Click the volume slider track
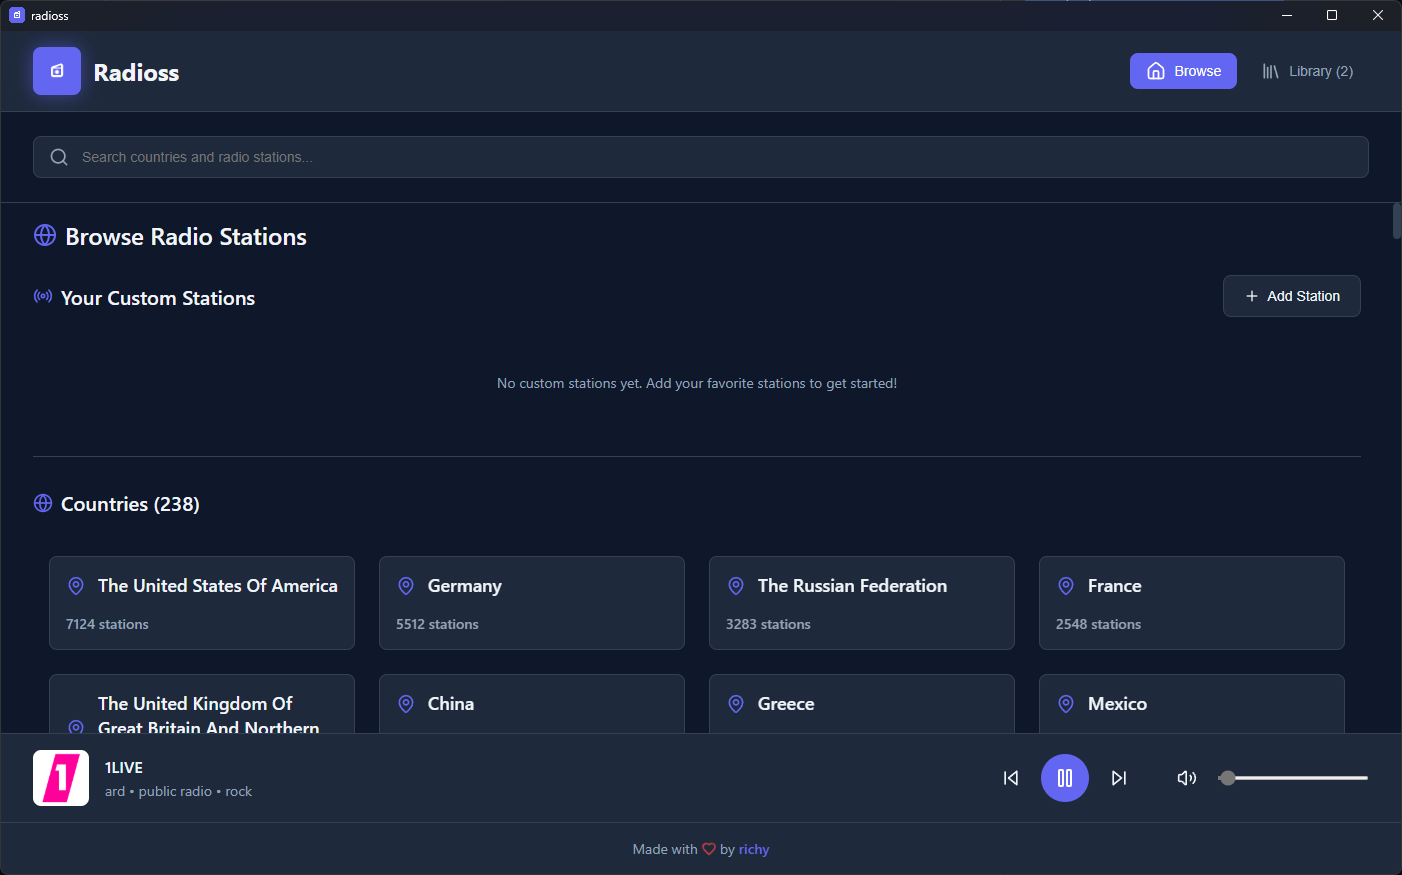This screenshot has width=1402, height=875. pos(1293,778)
